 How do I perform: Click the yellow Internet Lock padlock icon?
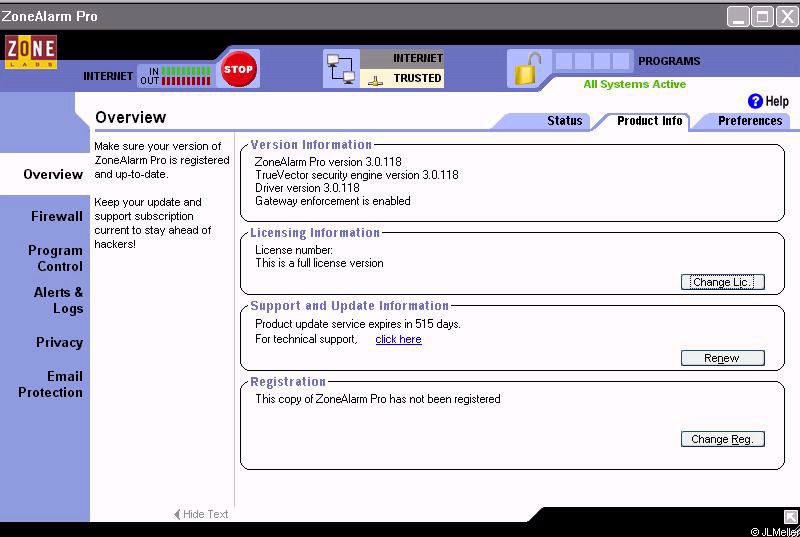(x=528, y=69)
